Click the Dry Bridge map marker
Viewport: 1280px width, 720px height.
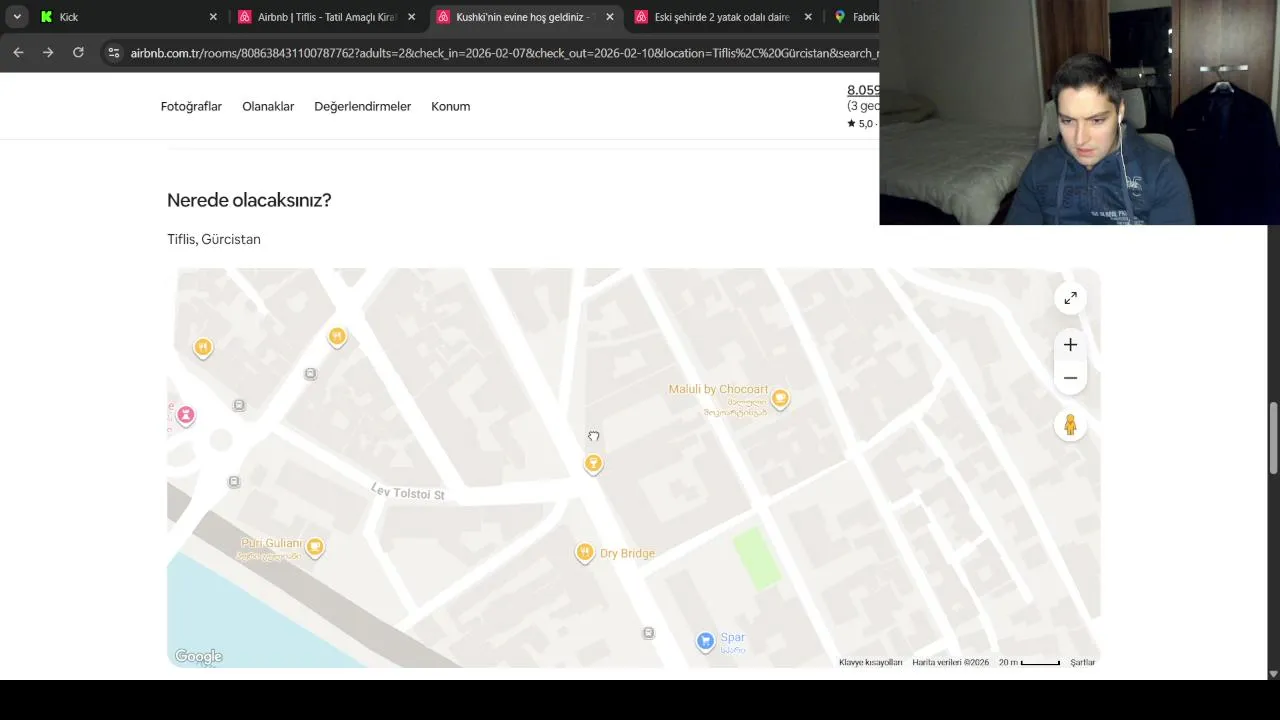(x=585, y=553)
